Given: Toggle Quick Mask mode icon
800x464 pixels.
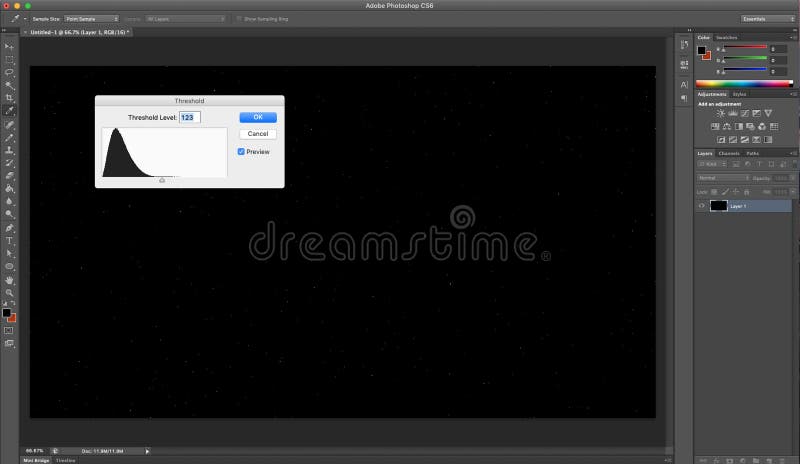Looking at the screenshot, I should (x=9, y=331).
